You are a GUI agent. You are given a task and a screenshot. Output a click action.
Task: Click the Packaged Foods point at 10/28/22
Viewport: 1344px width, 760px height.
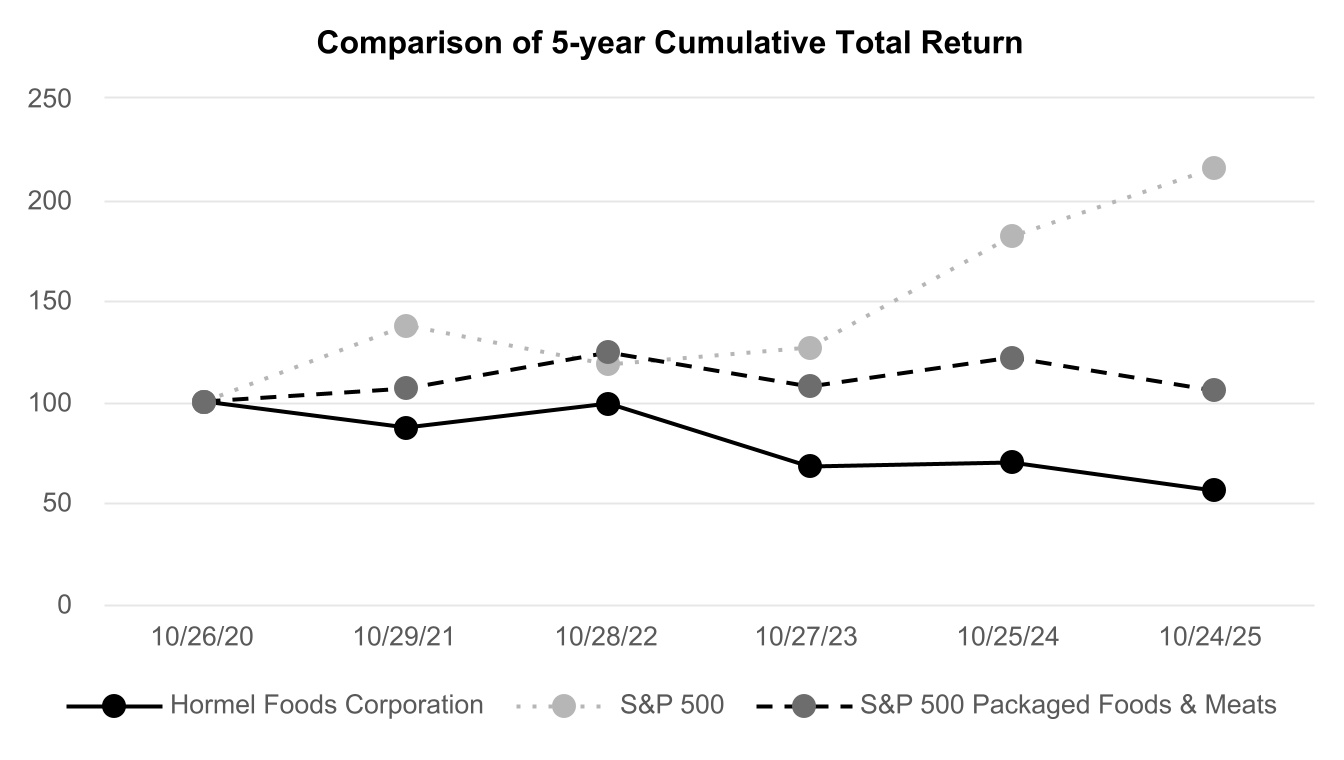click(608, 352)
